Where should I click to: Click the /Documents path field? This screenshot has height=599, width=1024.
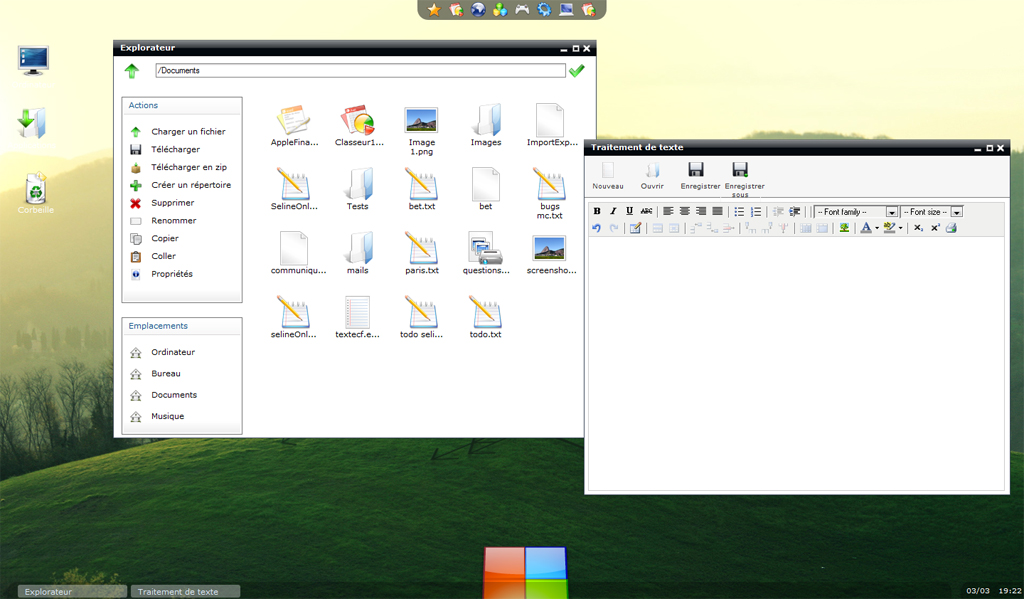click(x=360, y=71)
